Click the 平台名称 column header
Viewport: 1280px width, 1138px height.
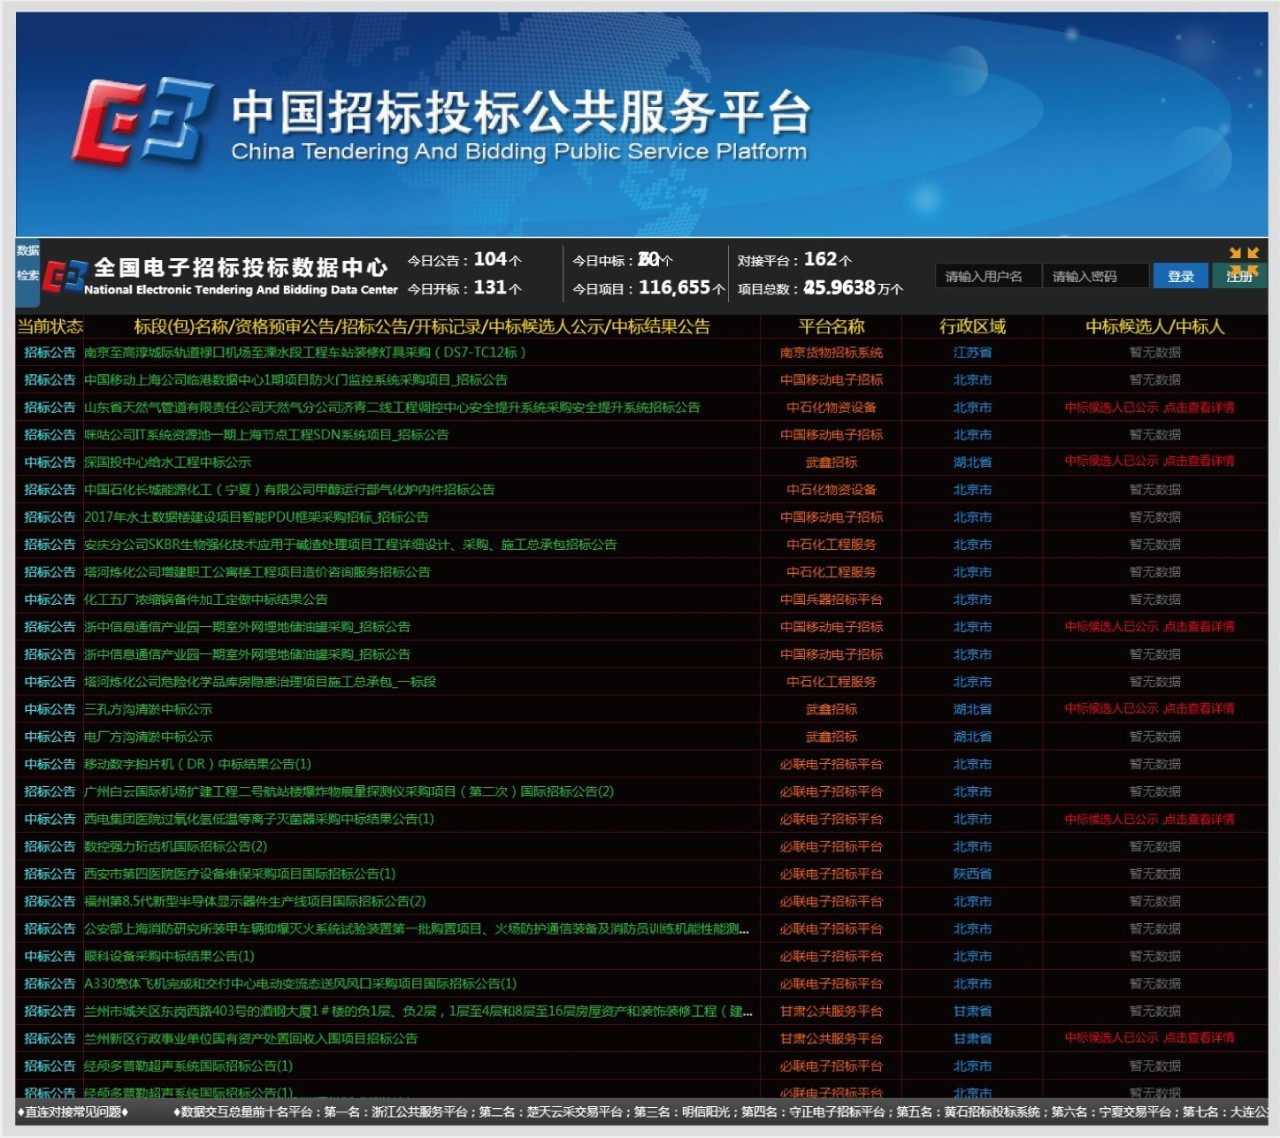tap(831, 326)
